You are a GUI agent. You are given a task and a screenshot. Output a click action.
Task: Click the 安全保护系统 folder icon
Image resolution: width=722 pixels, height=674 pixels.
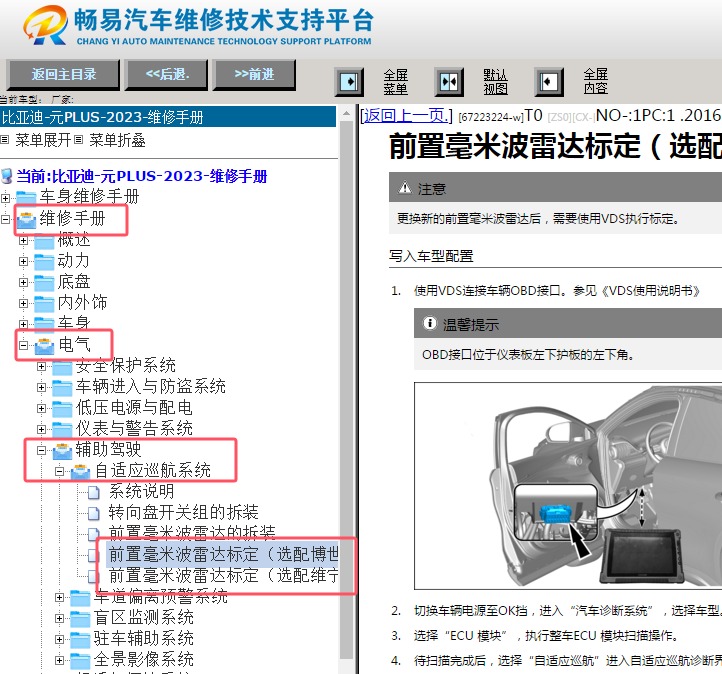(62, 367)
